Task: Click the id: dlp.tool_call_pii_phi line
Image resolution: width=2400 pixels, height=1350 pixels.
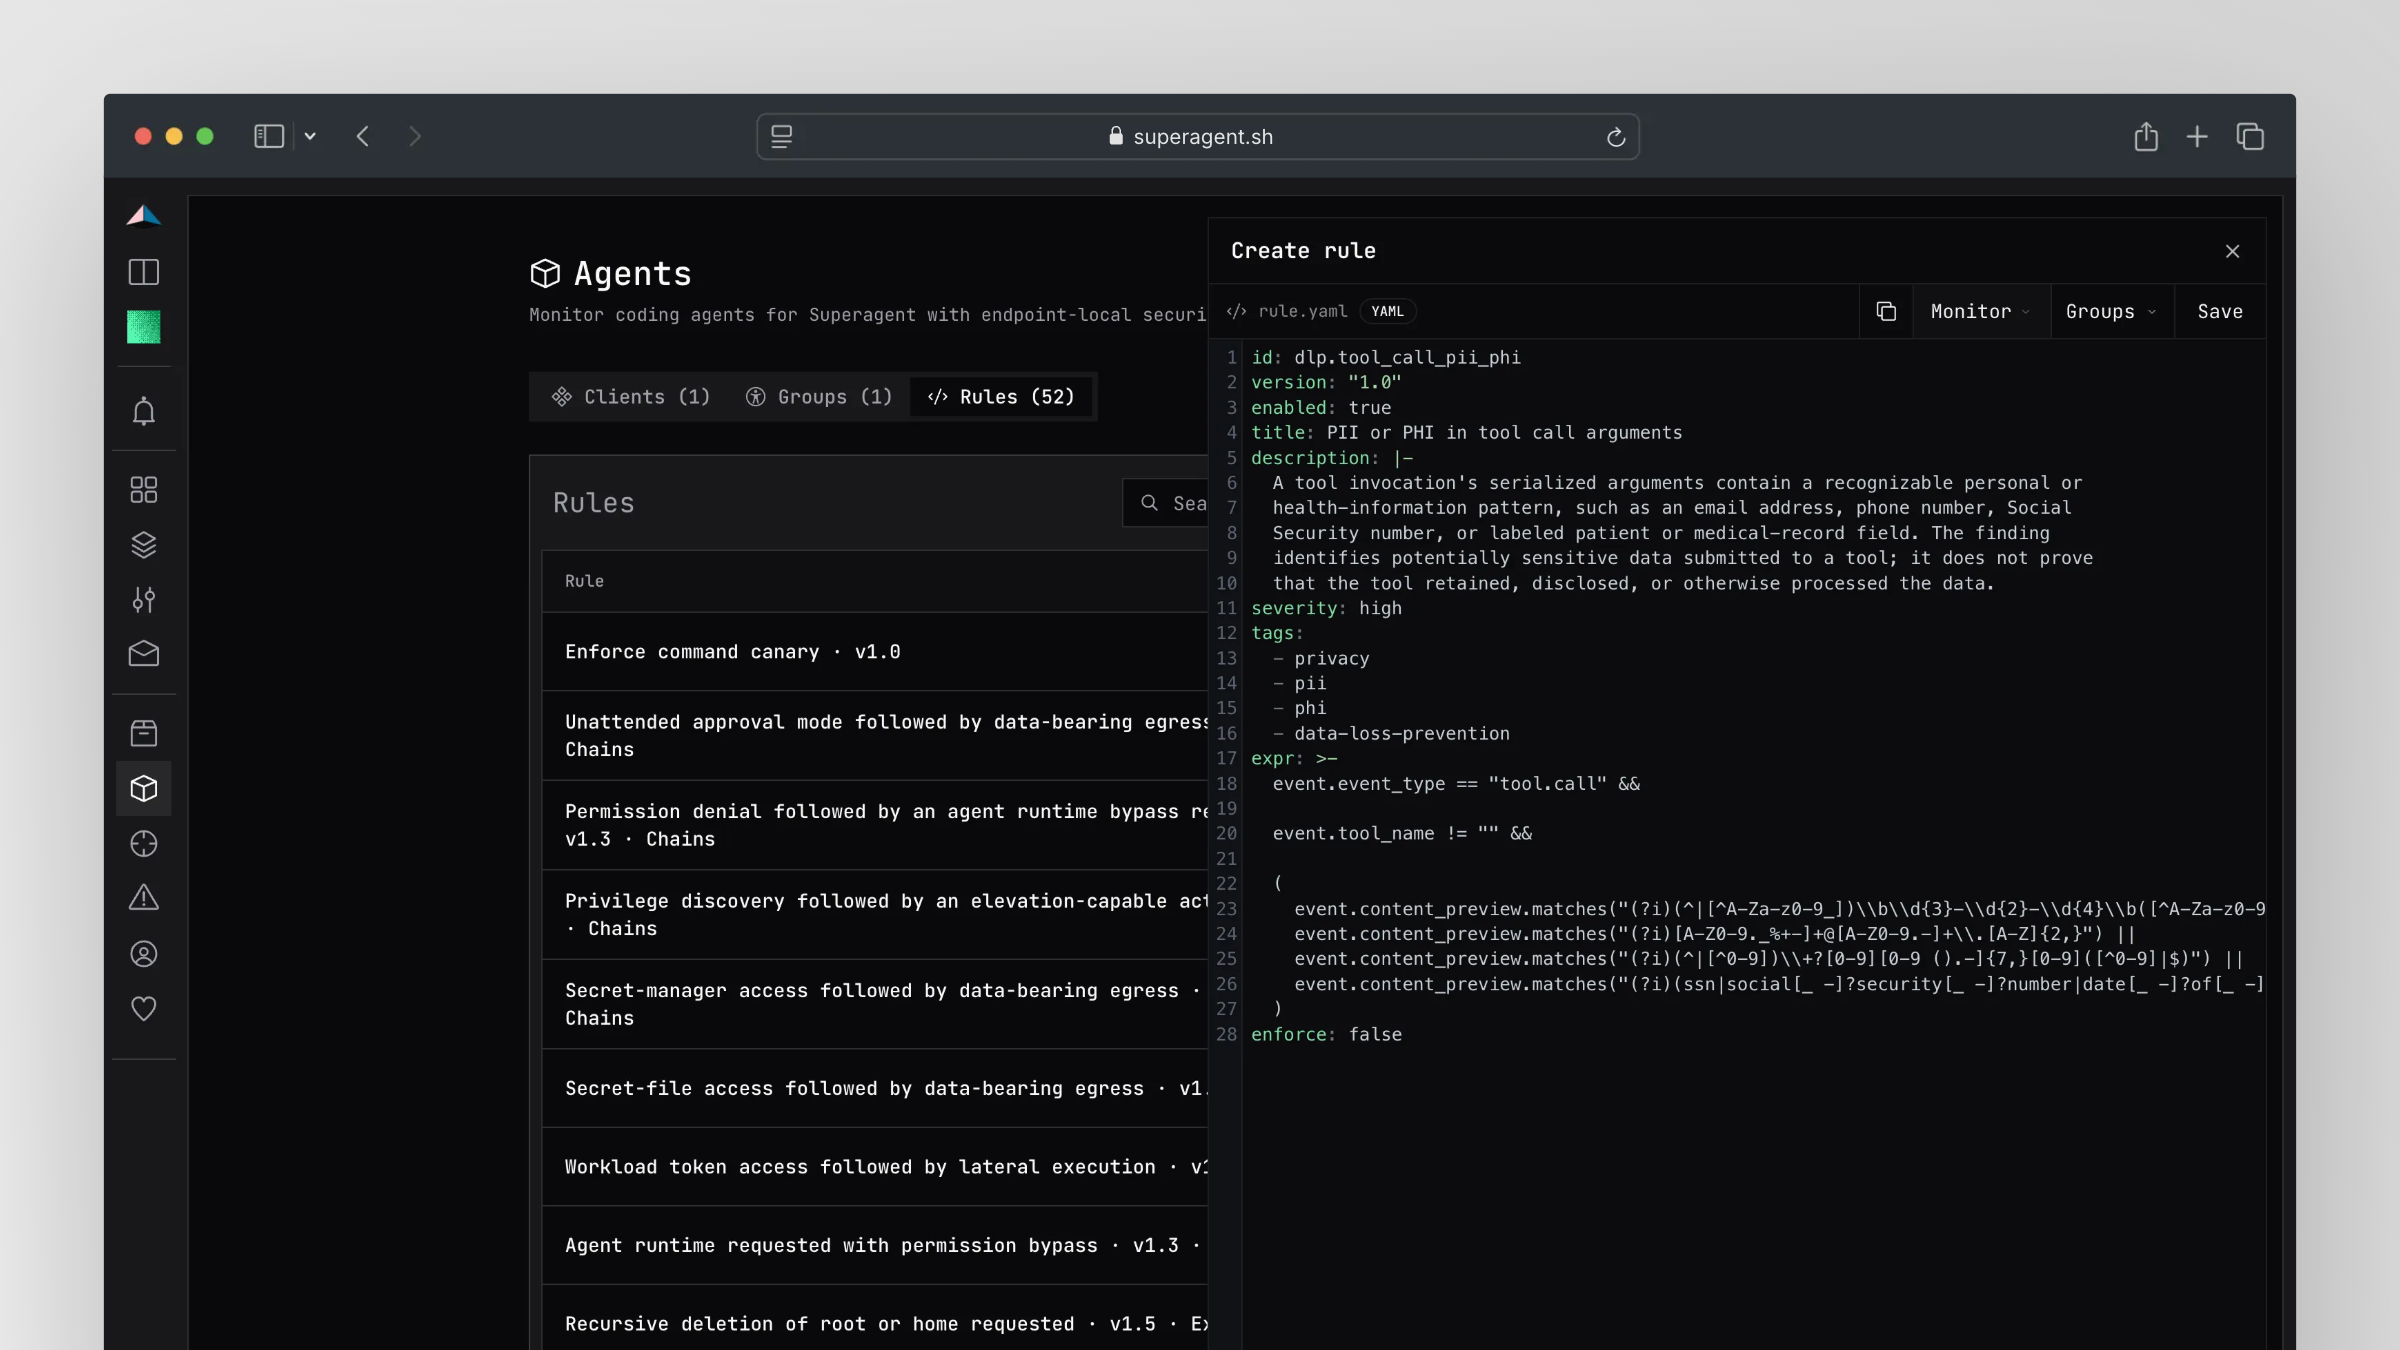Action: (x=1386, y=357)
